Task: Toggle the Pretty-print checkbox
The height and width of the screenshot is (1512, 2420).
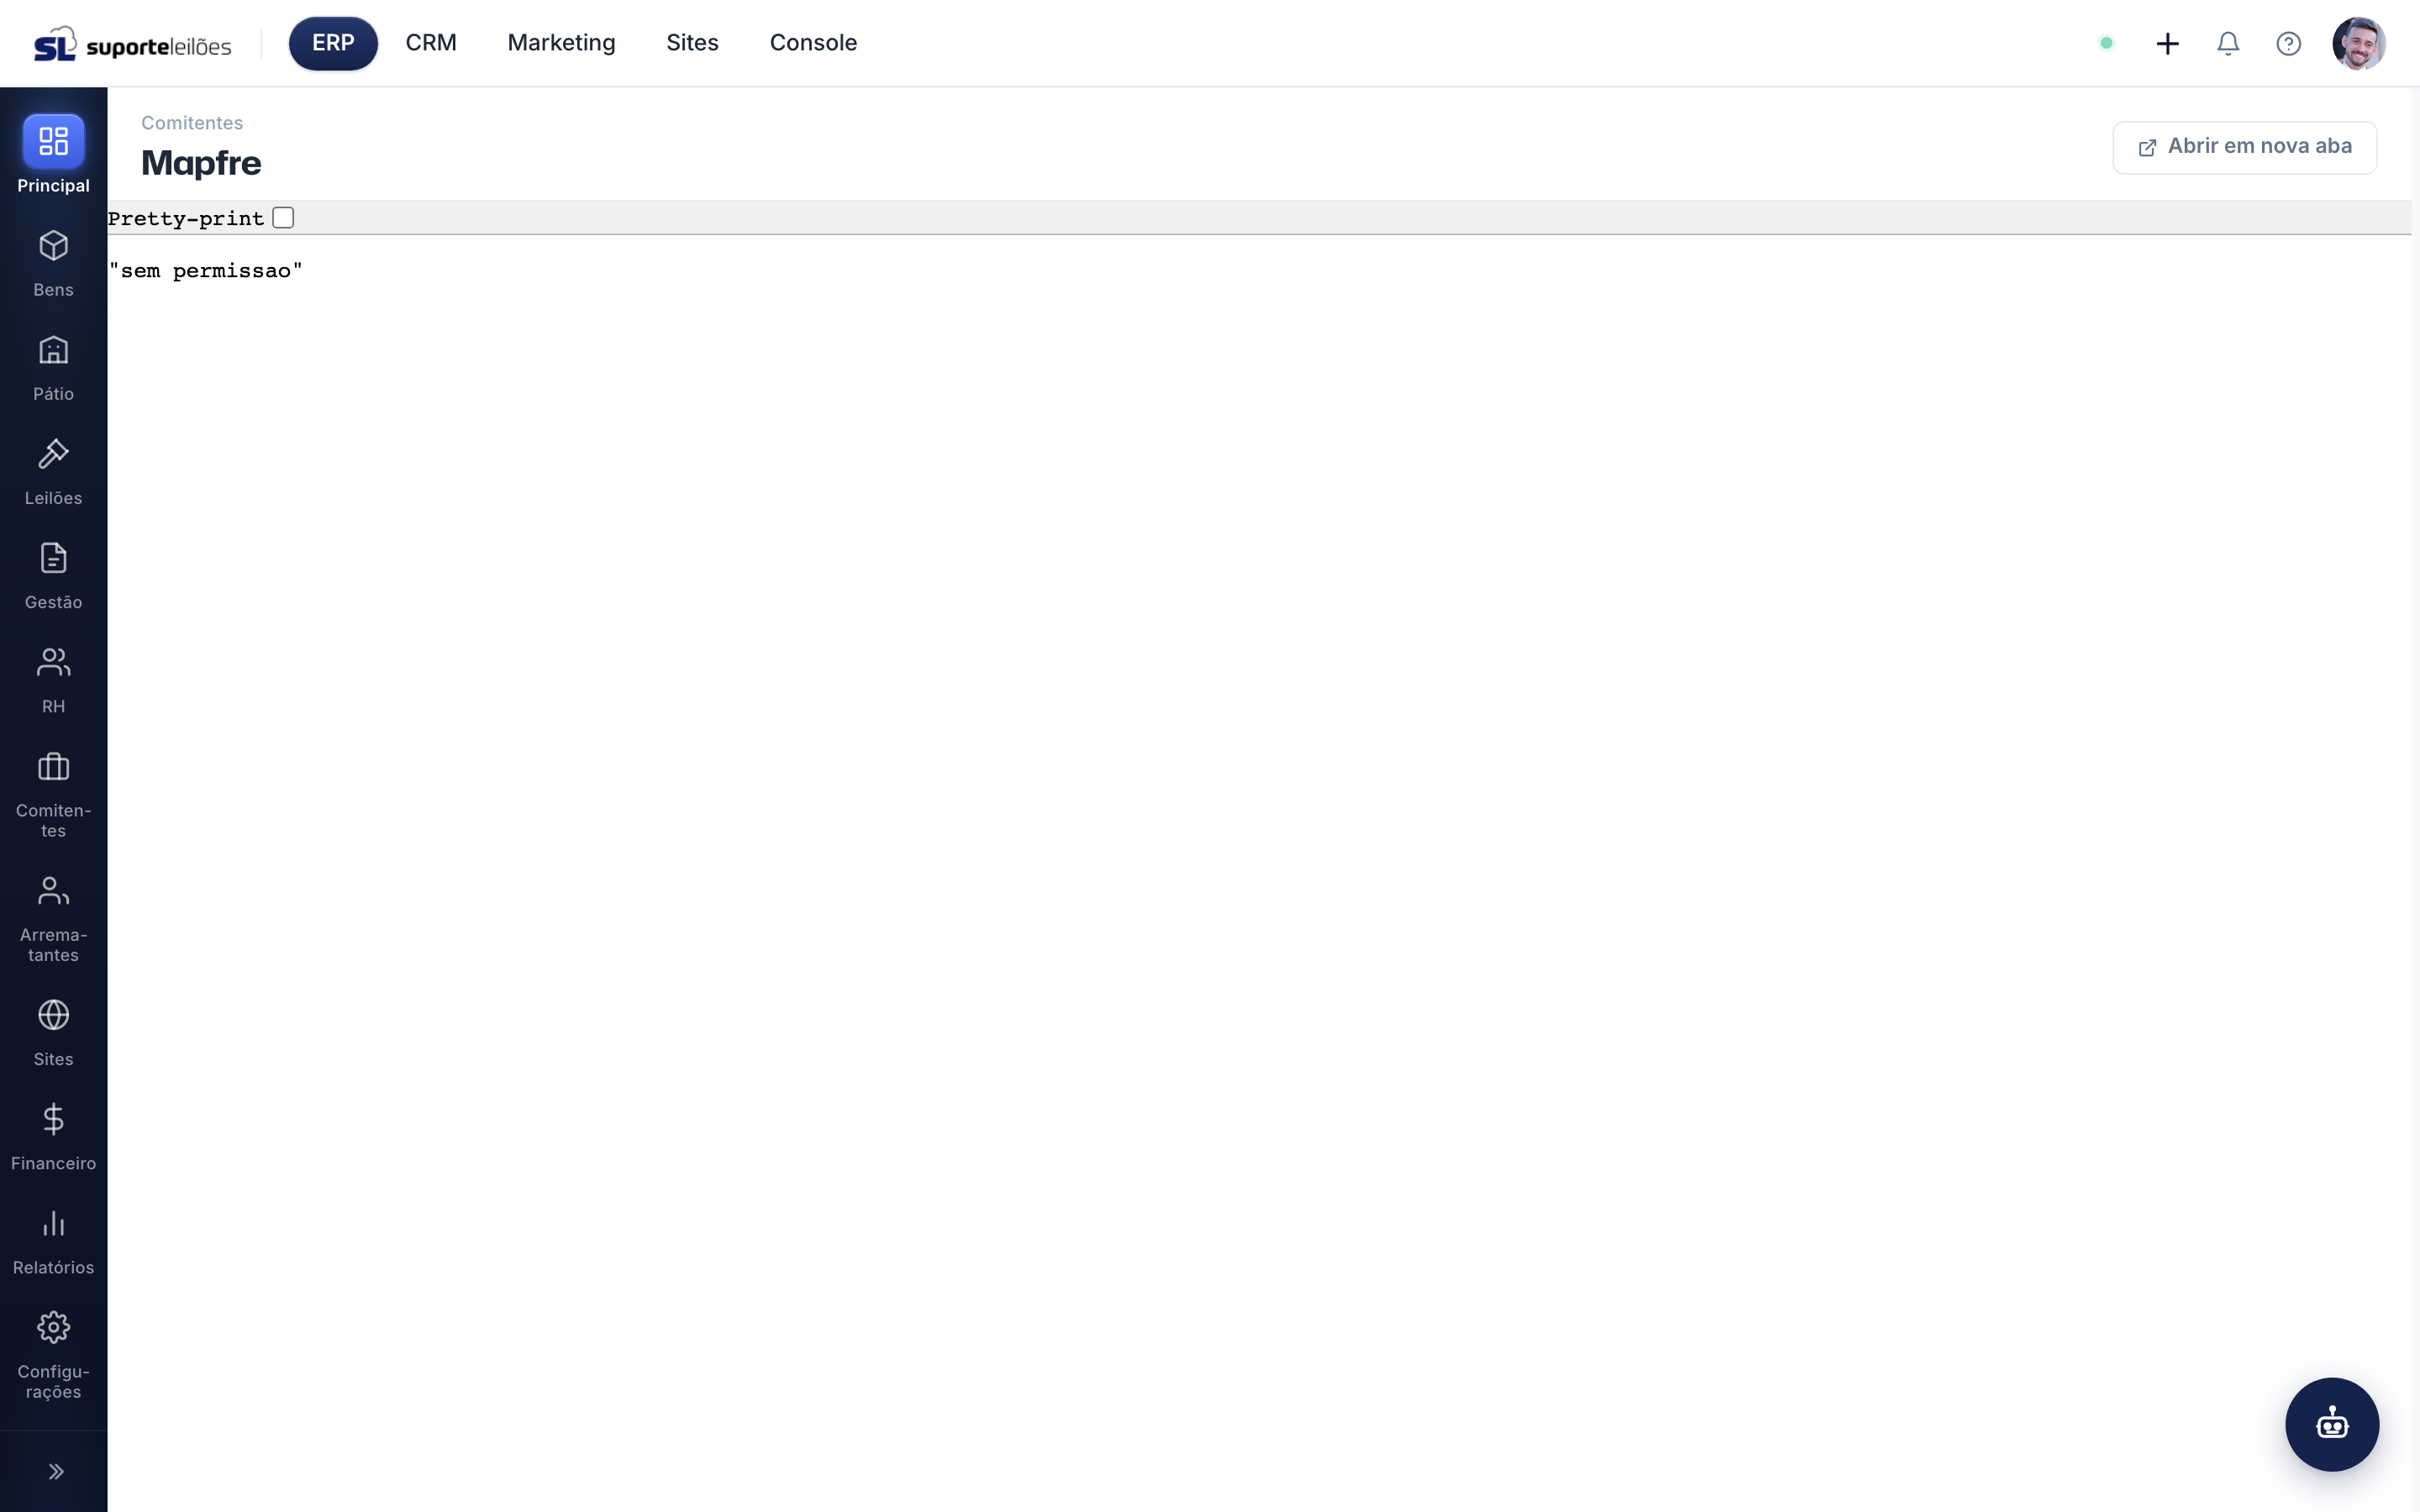Action: pos(283,218)
